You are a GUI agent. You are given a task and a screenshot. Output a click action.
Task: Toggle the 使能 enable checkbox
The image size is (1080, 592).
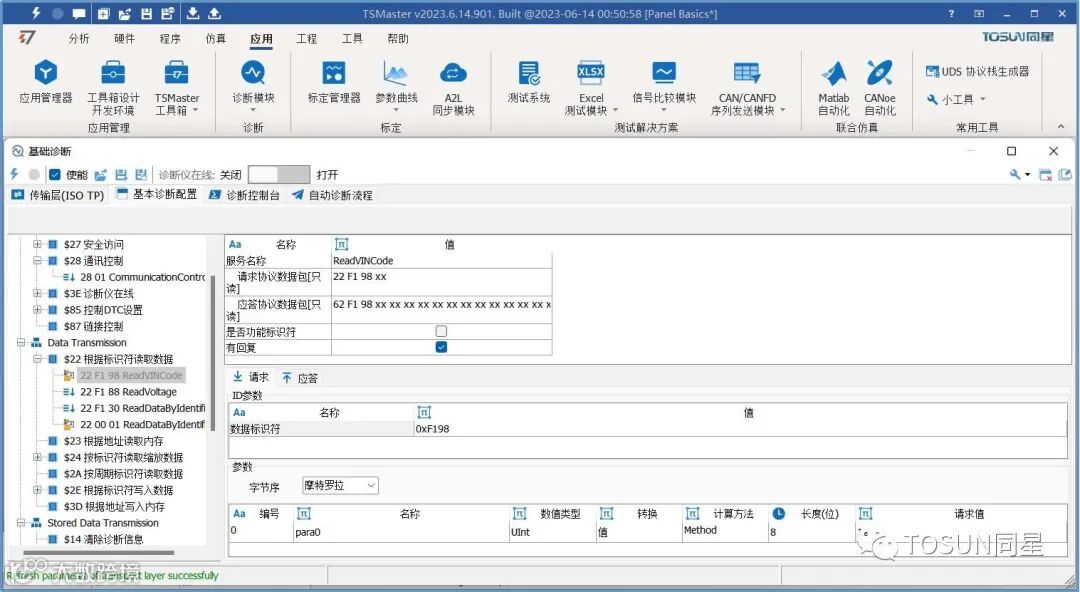coord(55,174)
